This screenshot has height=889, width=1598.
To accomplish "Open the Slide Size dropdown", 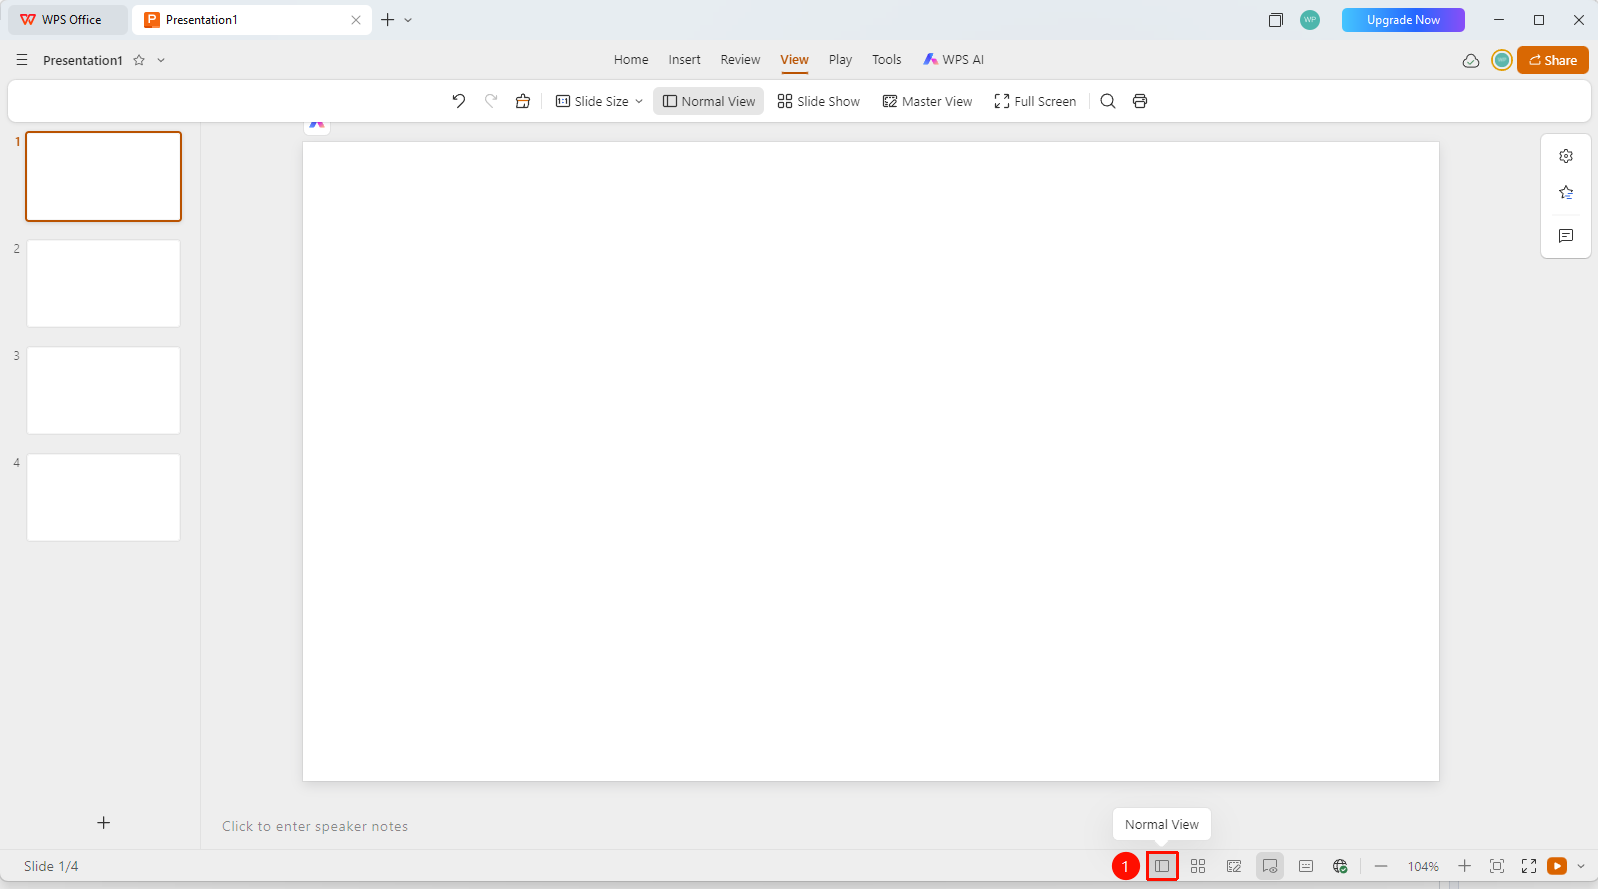I will [599, 101].
